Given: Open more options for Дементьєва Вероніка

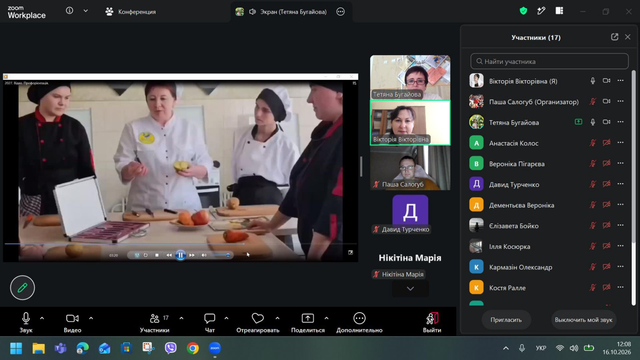Looking at the screenshot, I should (x=620, y=204).
